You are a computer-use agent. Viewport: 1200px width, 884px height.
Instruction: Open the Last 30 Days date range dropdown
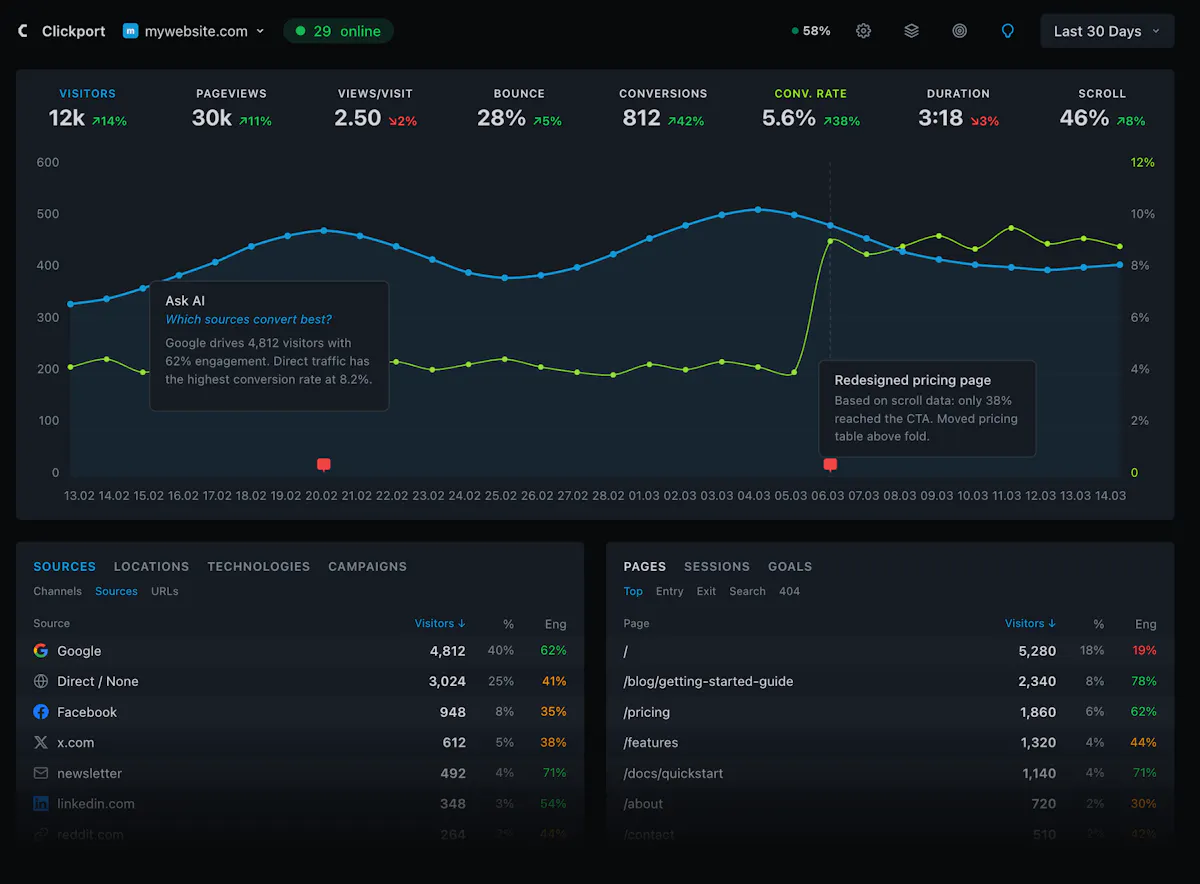coord(1107,31)
